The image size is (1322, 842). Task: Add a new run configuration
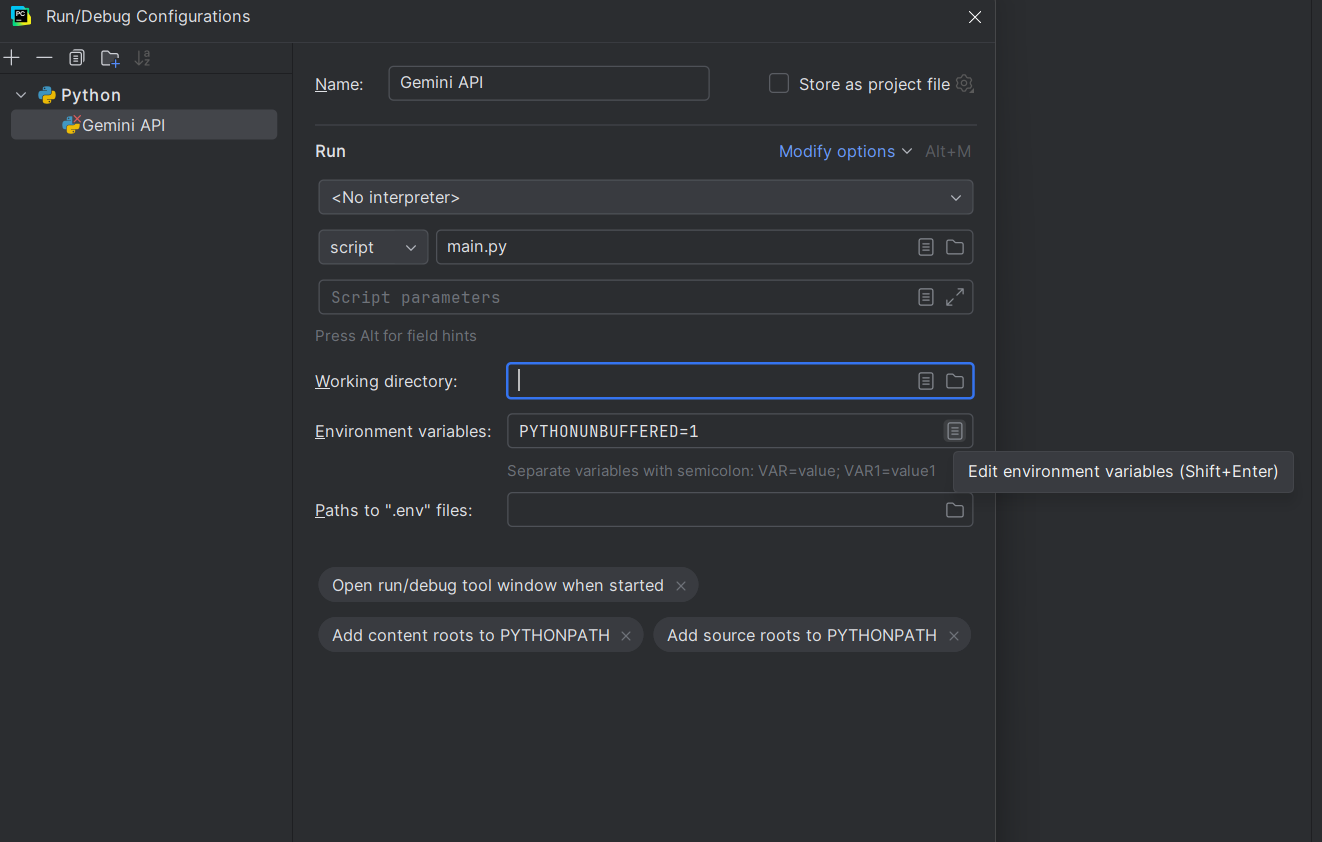tap(12, 58)
